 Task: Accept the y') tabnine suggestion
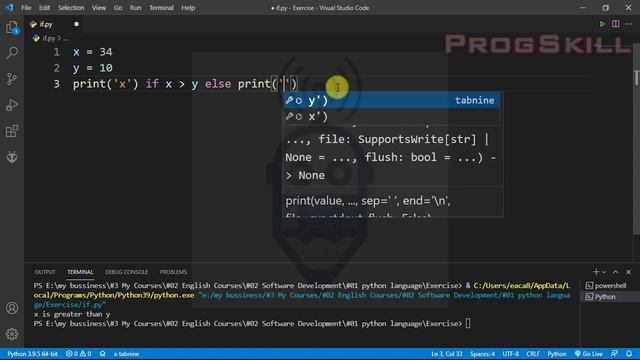tap(391, 100)
